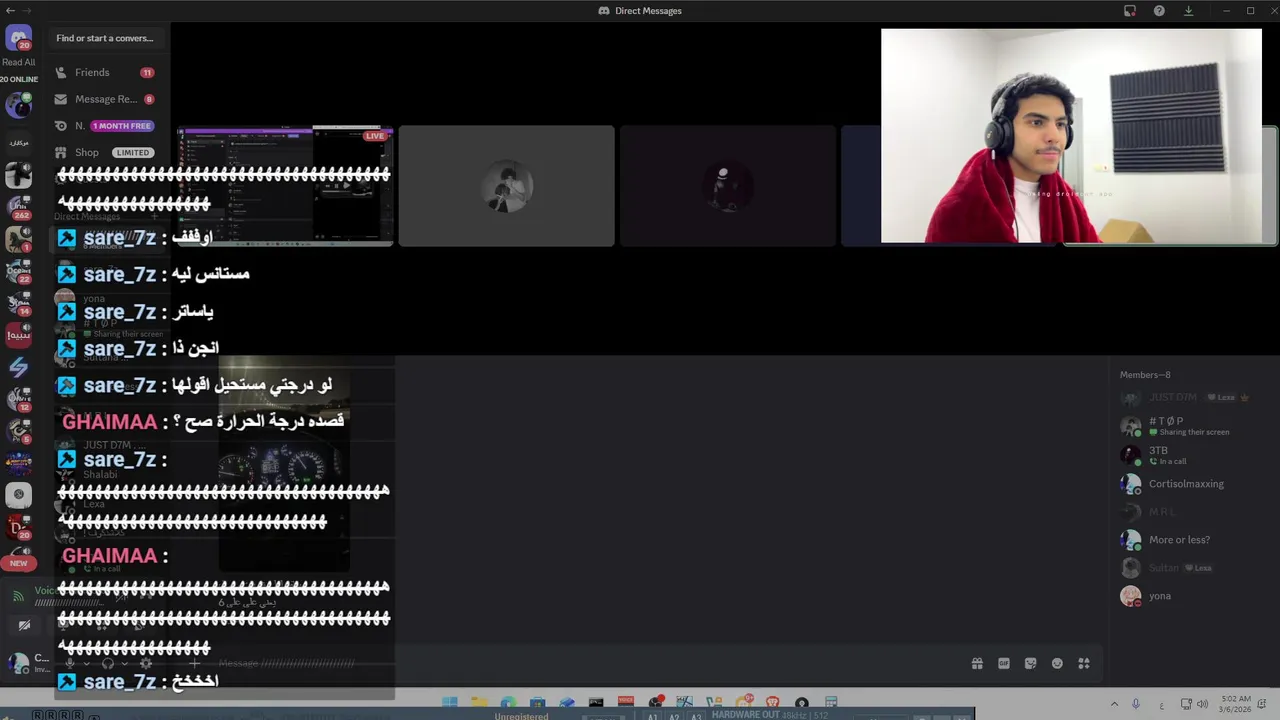Open the apps launcher icon in message bar
The width and height of the screenshot is (1280, 720).
pos(1084,663)
